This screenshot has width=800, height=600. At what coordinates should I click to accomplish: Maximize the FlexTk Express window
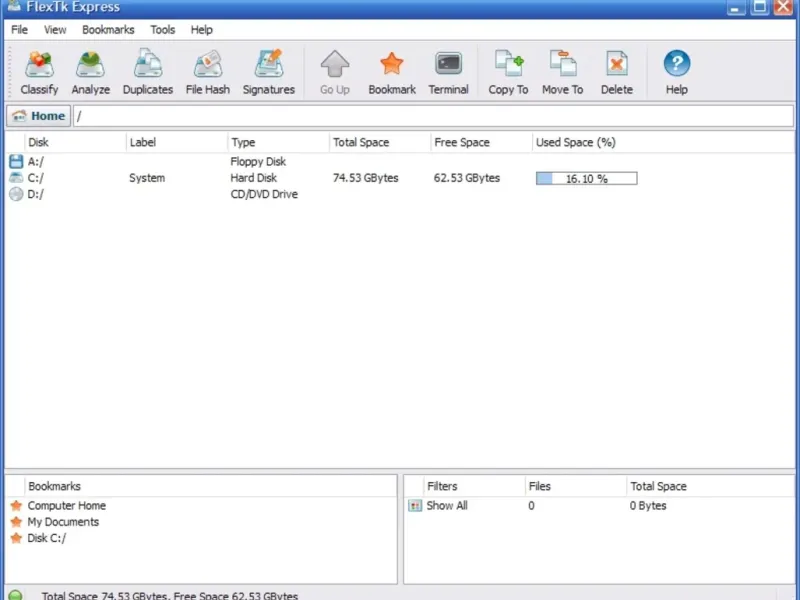tap(760, 7)
